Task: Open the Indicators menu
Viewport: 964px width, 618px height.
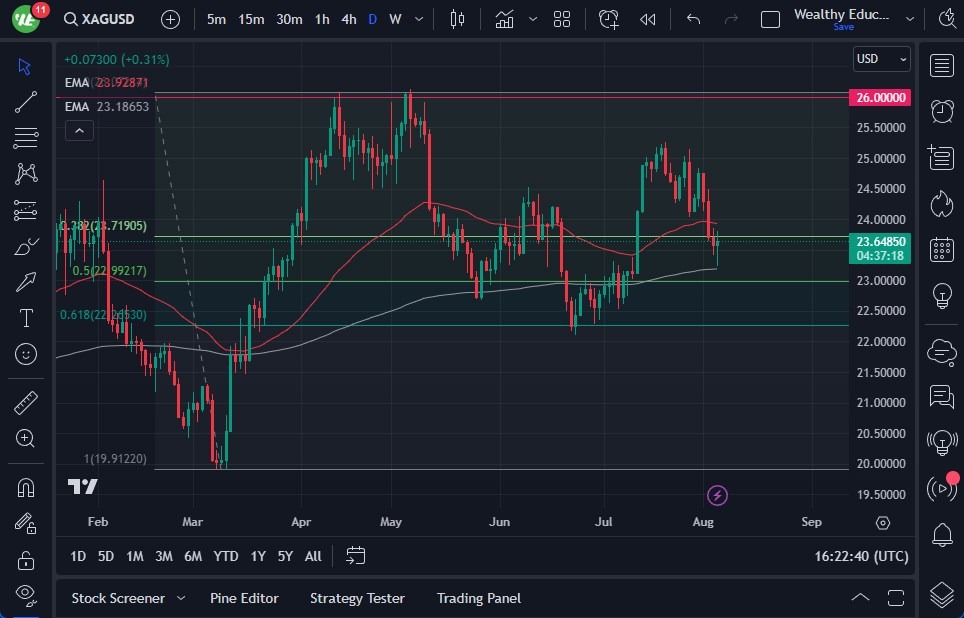Action: (x=504, y=19)
